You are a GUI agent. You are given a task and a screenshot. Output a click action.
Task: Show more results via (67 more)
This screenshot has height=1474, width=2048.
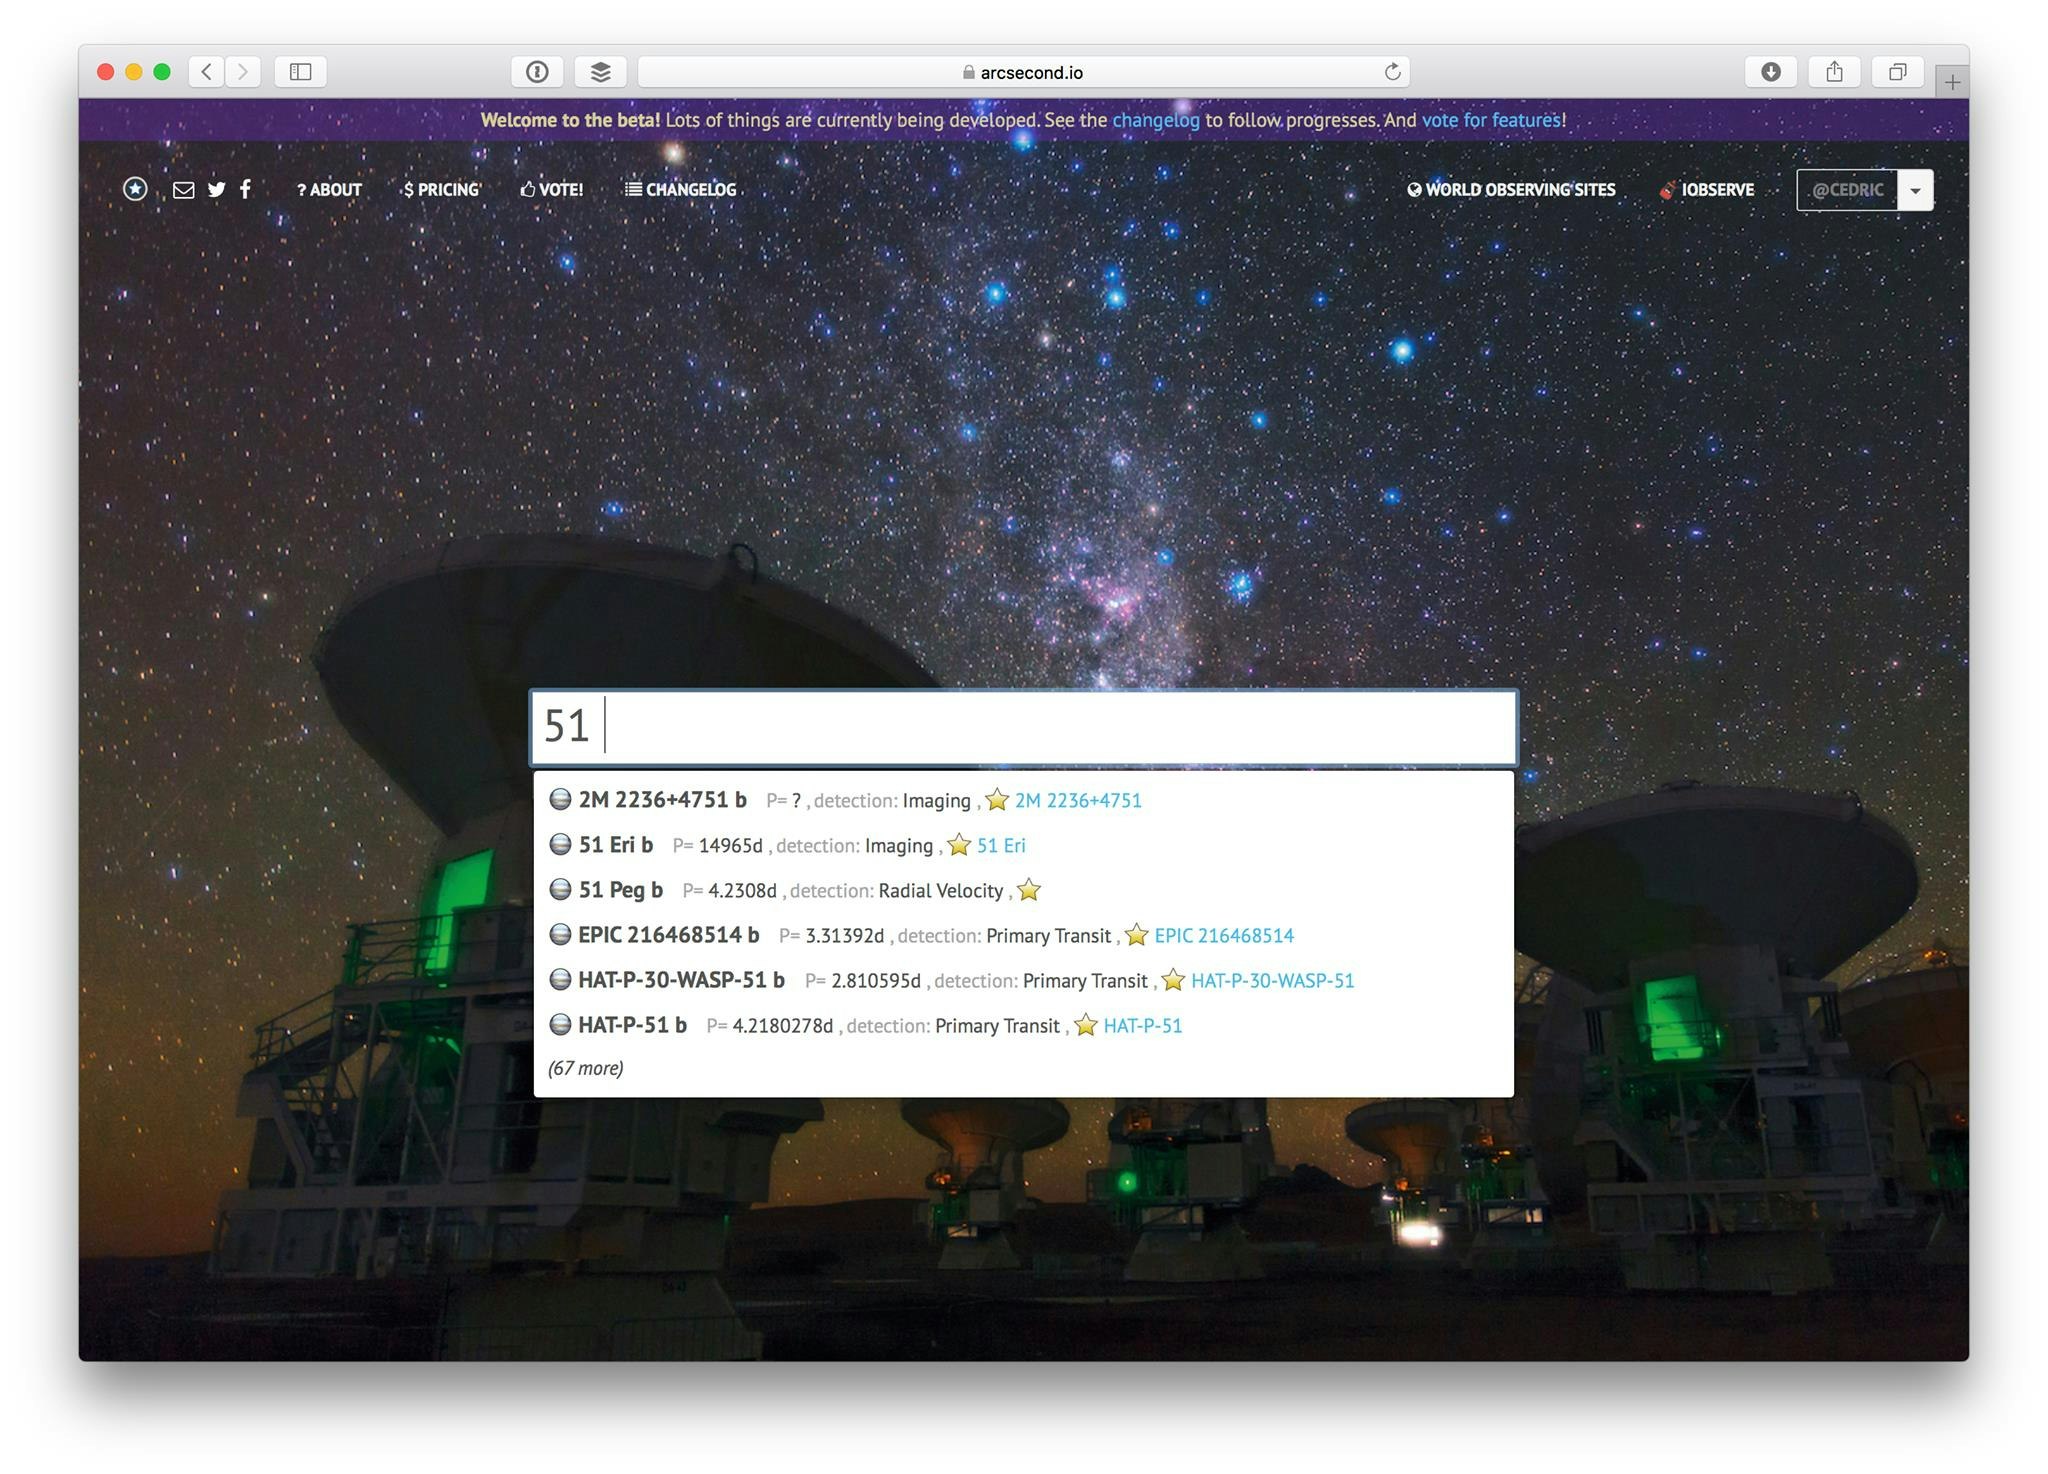586,1068
